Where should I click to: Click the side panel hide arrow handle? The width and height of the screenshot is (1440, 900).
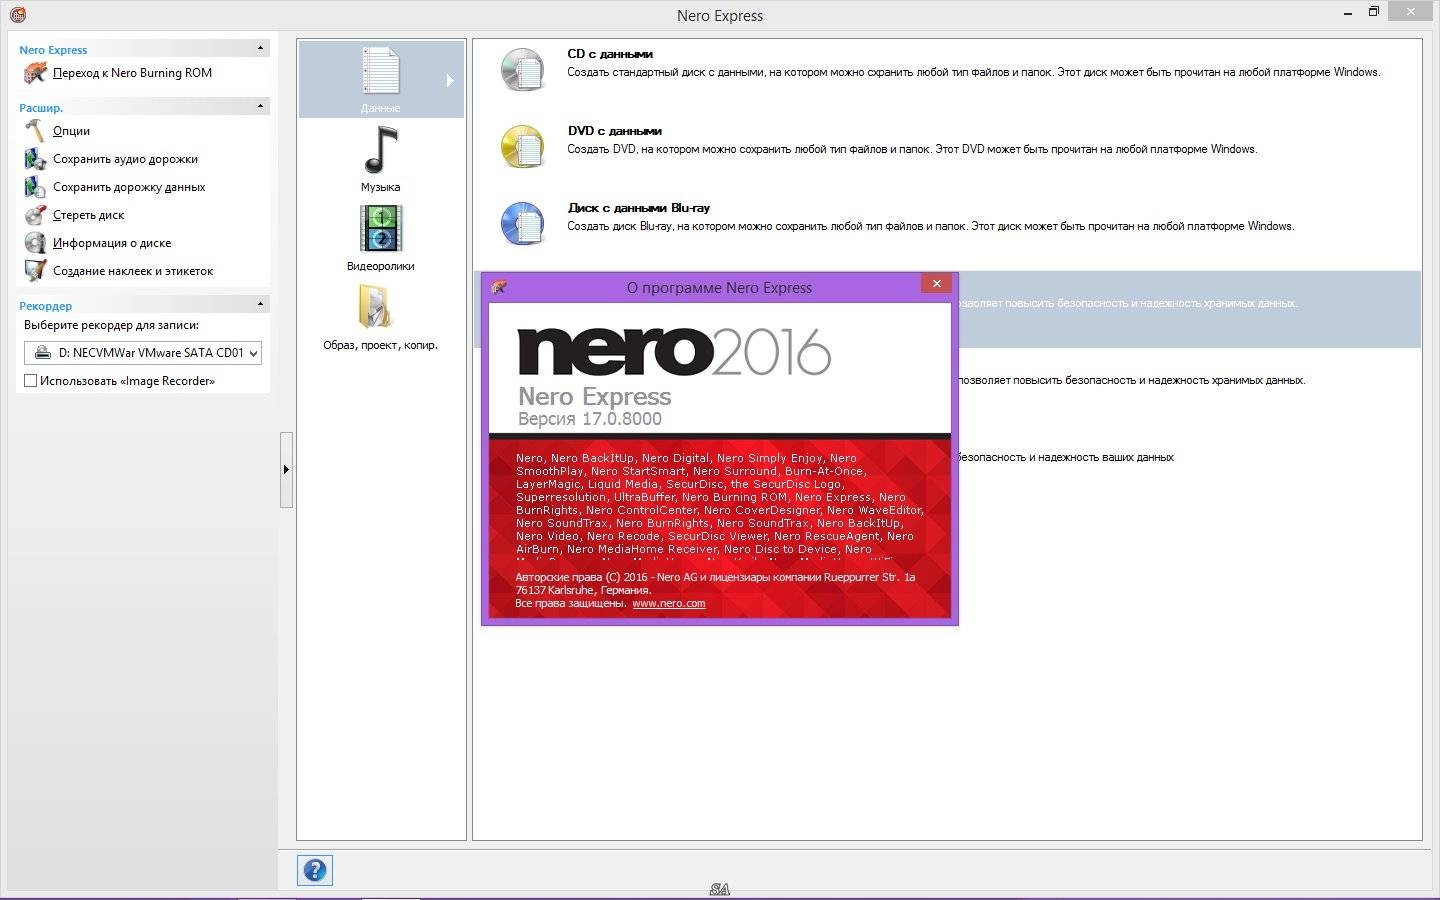point(286,470)
